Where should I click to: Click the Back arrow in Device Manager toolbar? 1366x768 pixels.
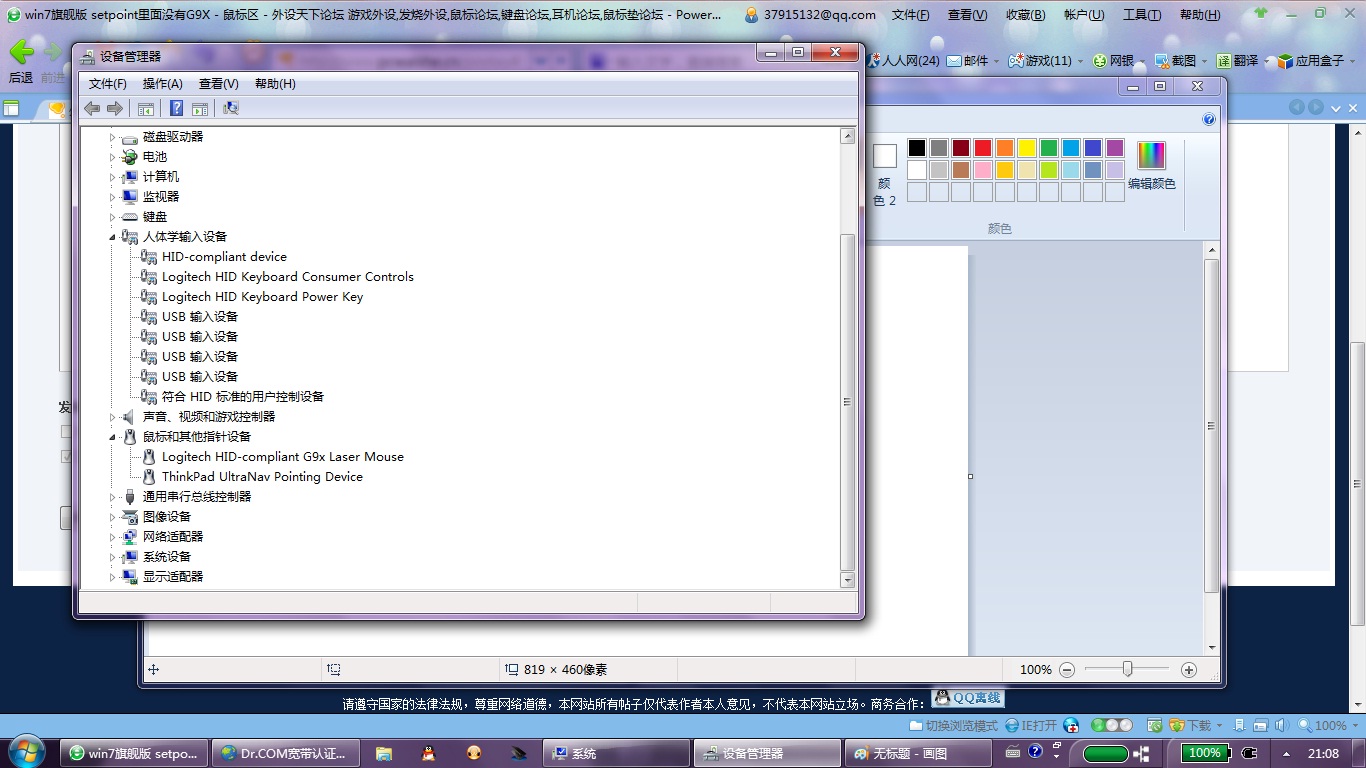click(x=92, y=108)
